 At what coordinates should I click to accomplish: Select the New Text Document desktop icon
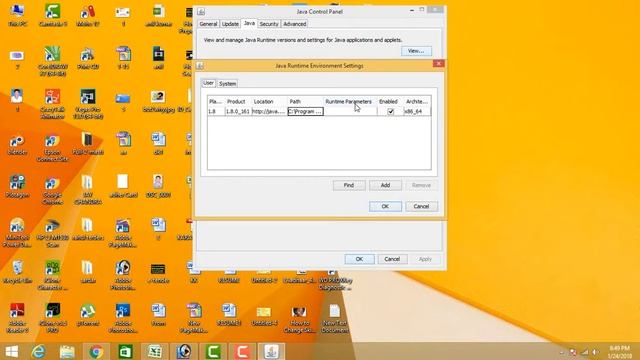coord(335,318)
